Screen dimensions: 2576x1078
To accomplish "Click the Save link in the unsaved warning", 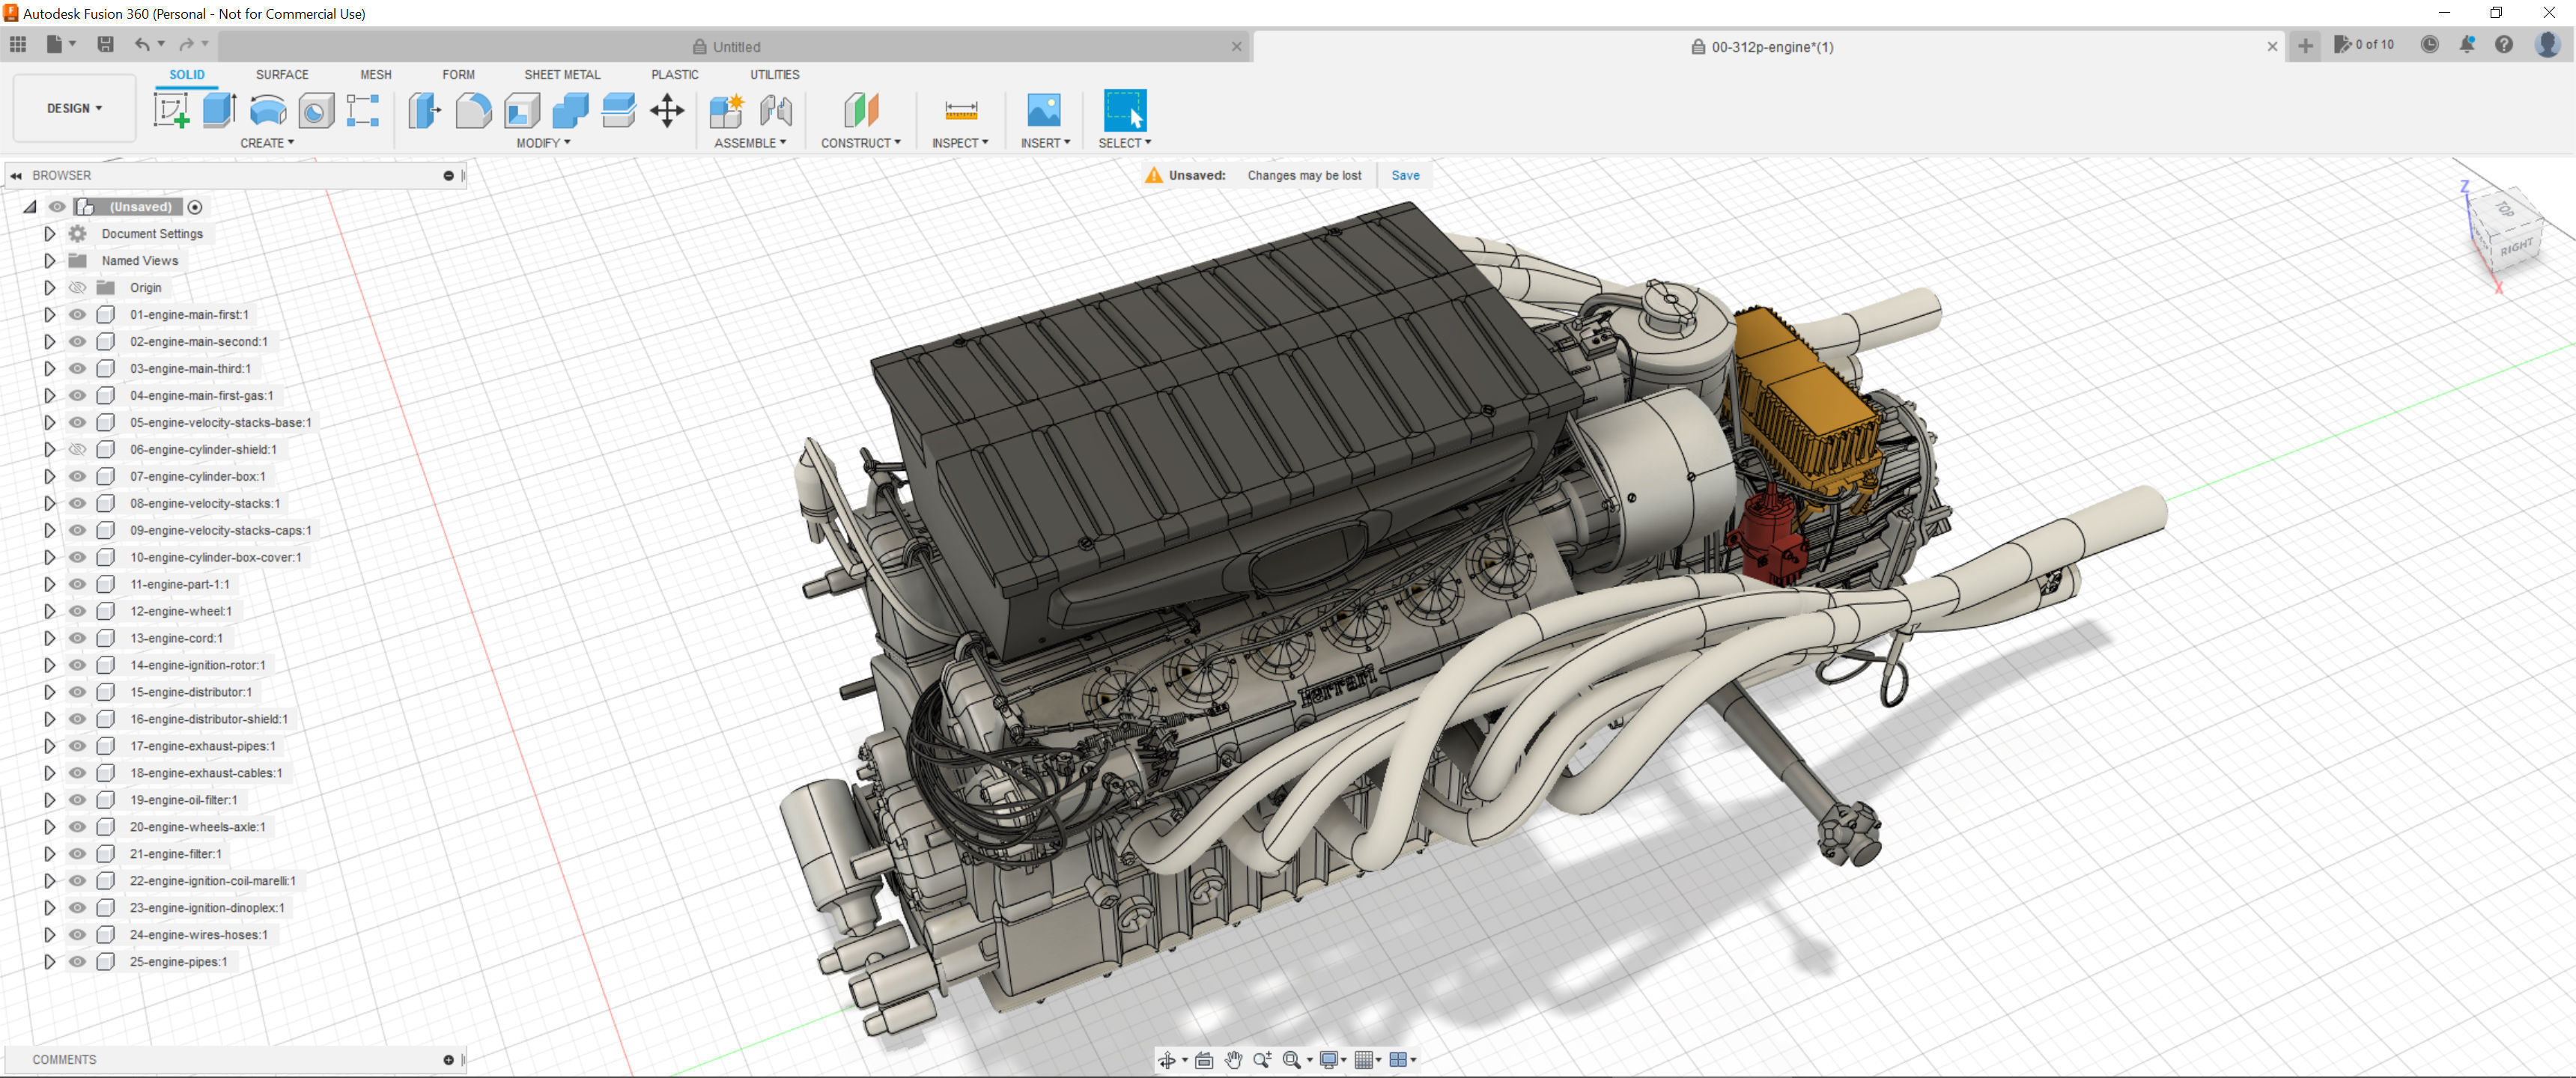I will pos(1405,175).
